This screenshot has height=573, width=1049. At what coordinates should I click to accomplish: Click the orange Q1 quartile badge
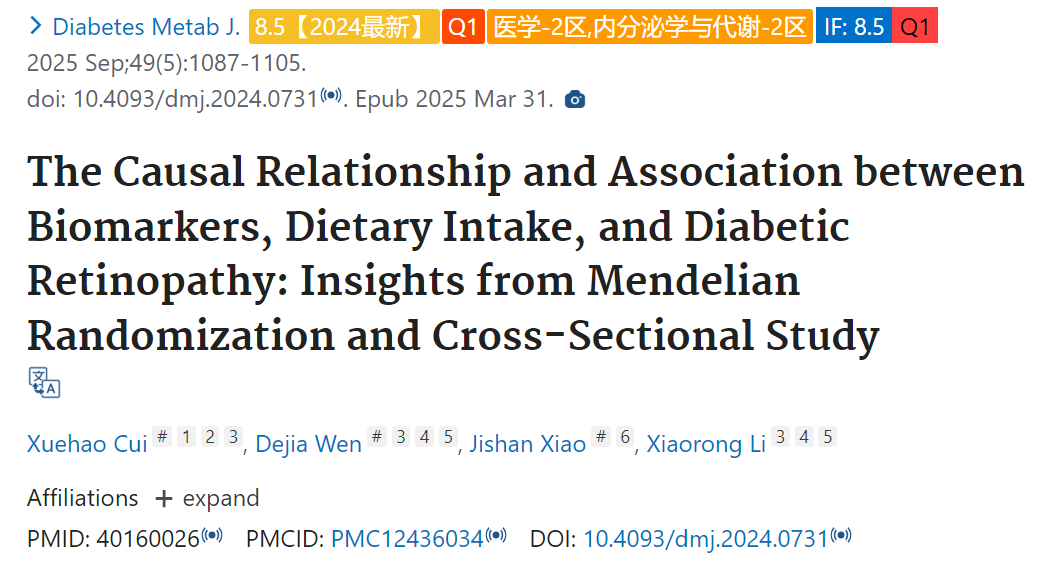[x=463, y=27]
